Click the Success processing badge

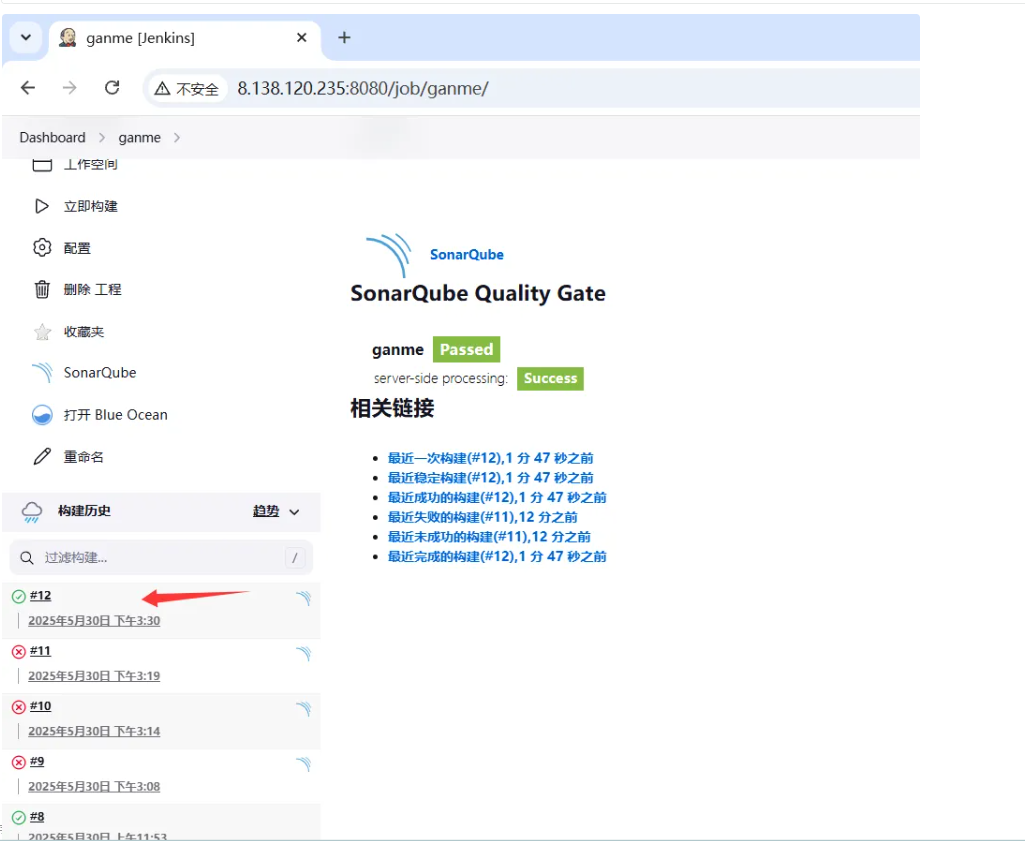pyautogui.click(x=550, y=378)
